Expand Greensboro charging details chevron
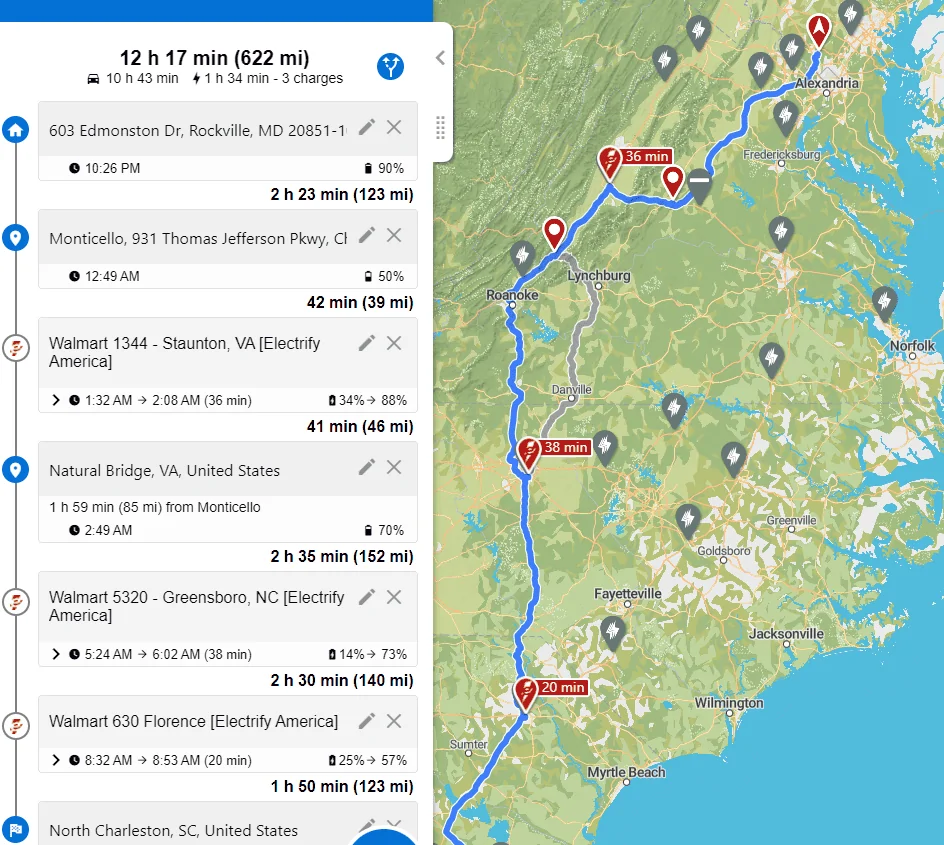 56,654
